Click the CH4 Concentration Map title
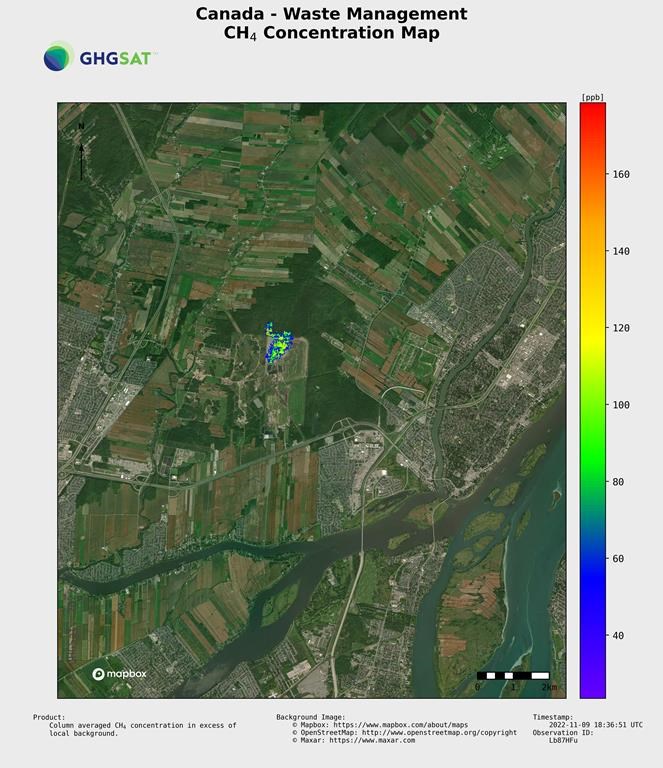Image resolution: width=663 pixels, height=768 pixels. [x=331, y=33]
